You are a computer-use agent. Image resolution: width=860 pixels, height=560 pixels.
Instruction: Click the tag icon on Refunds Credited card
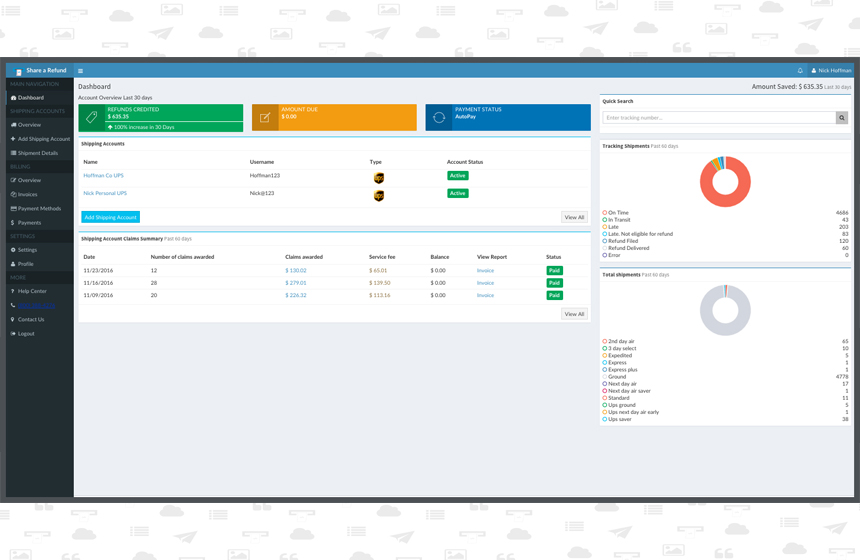[92, 117]
